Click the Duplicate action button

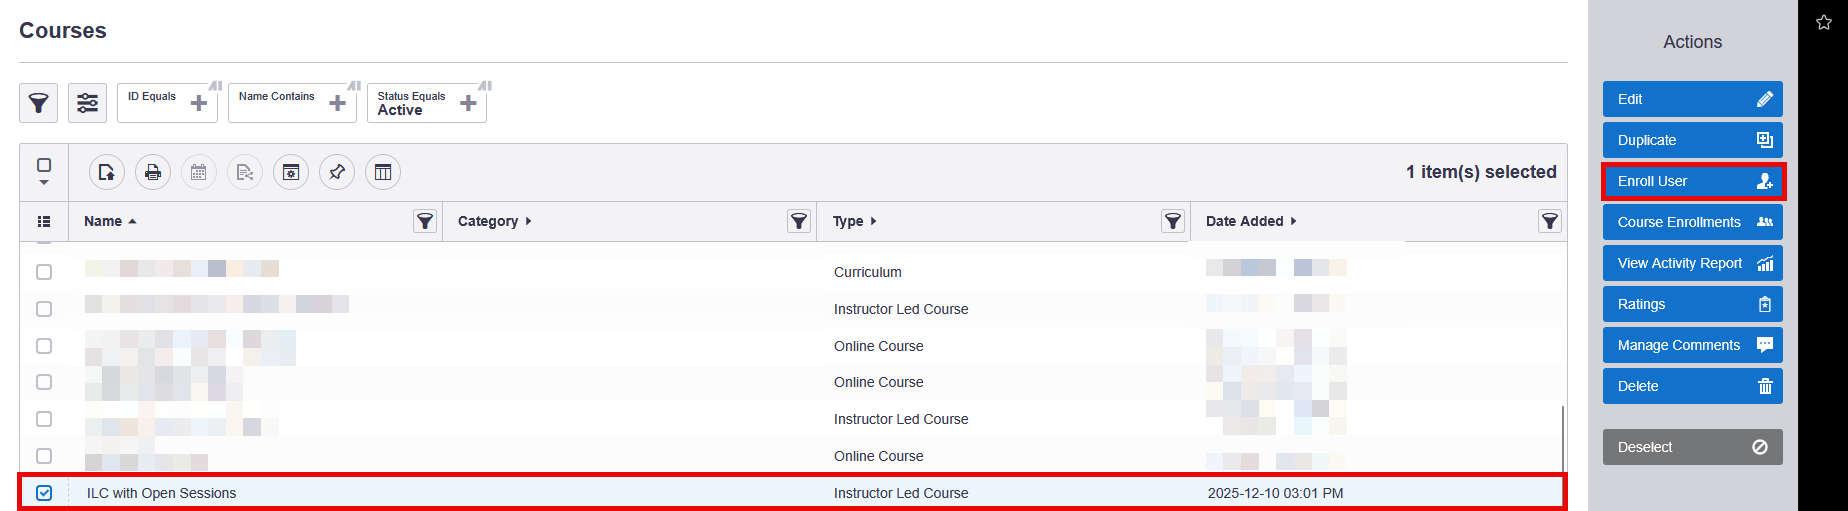[x=1692, y=140]
